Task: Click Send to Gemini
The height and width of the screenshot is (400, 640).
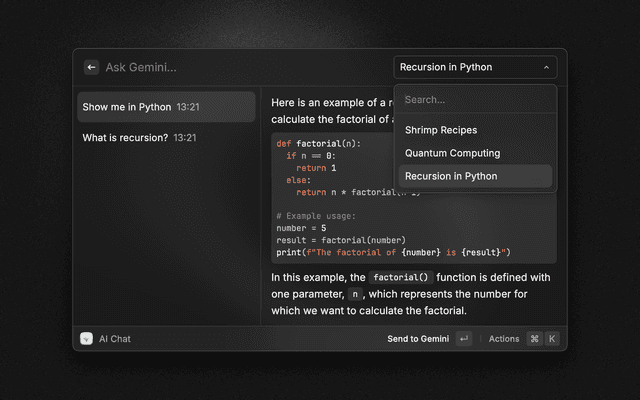Action: (418, 339)
